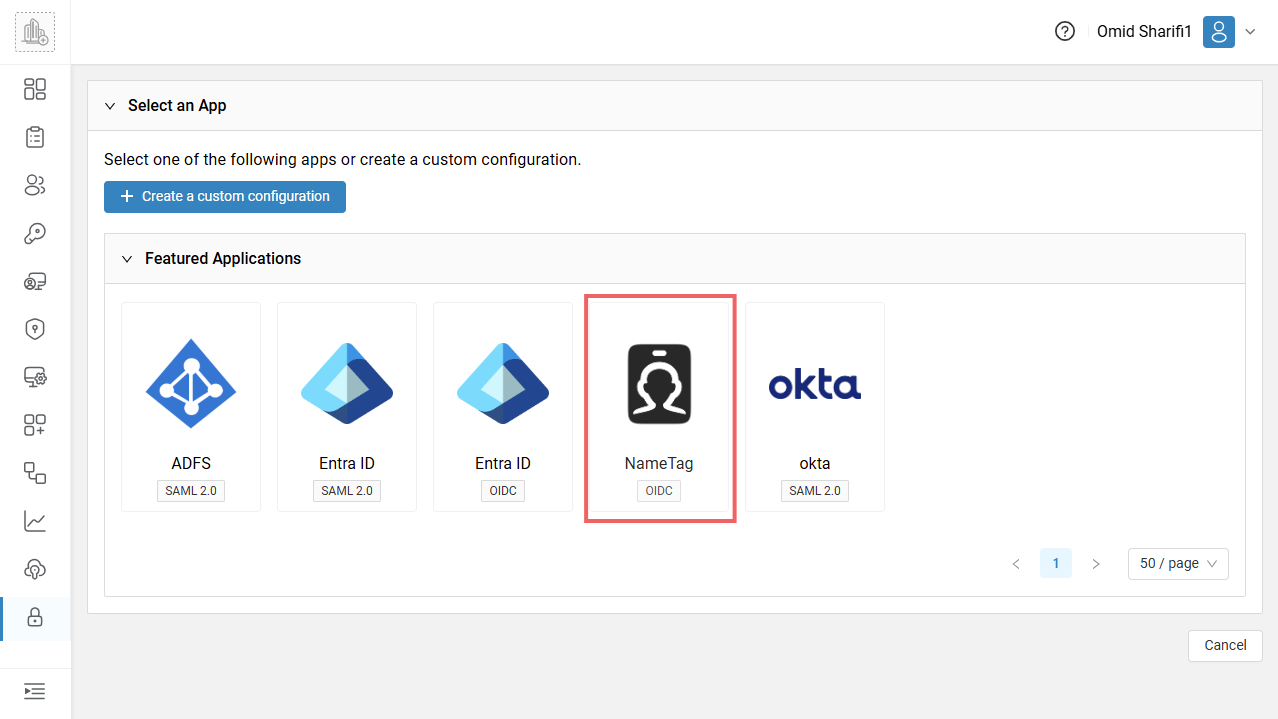The width and height of the screenshot is (1278, 719).
Task: Open the cloud key sidebar icon
Action: 35,569
